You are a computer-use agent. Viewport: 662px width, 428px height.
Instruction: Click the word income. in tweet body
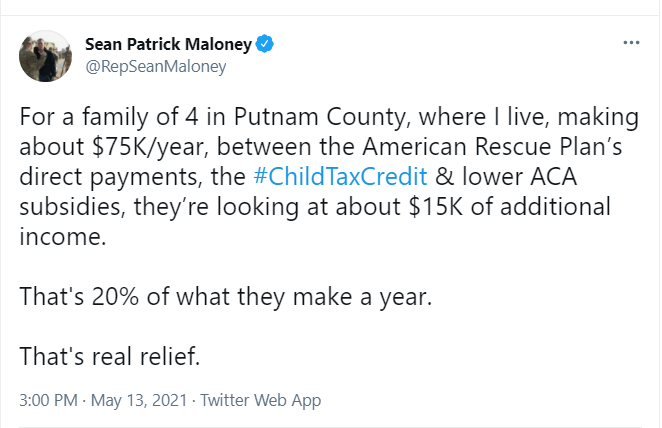point(63,236)
